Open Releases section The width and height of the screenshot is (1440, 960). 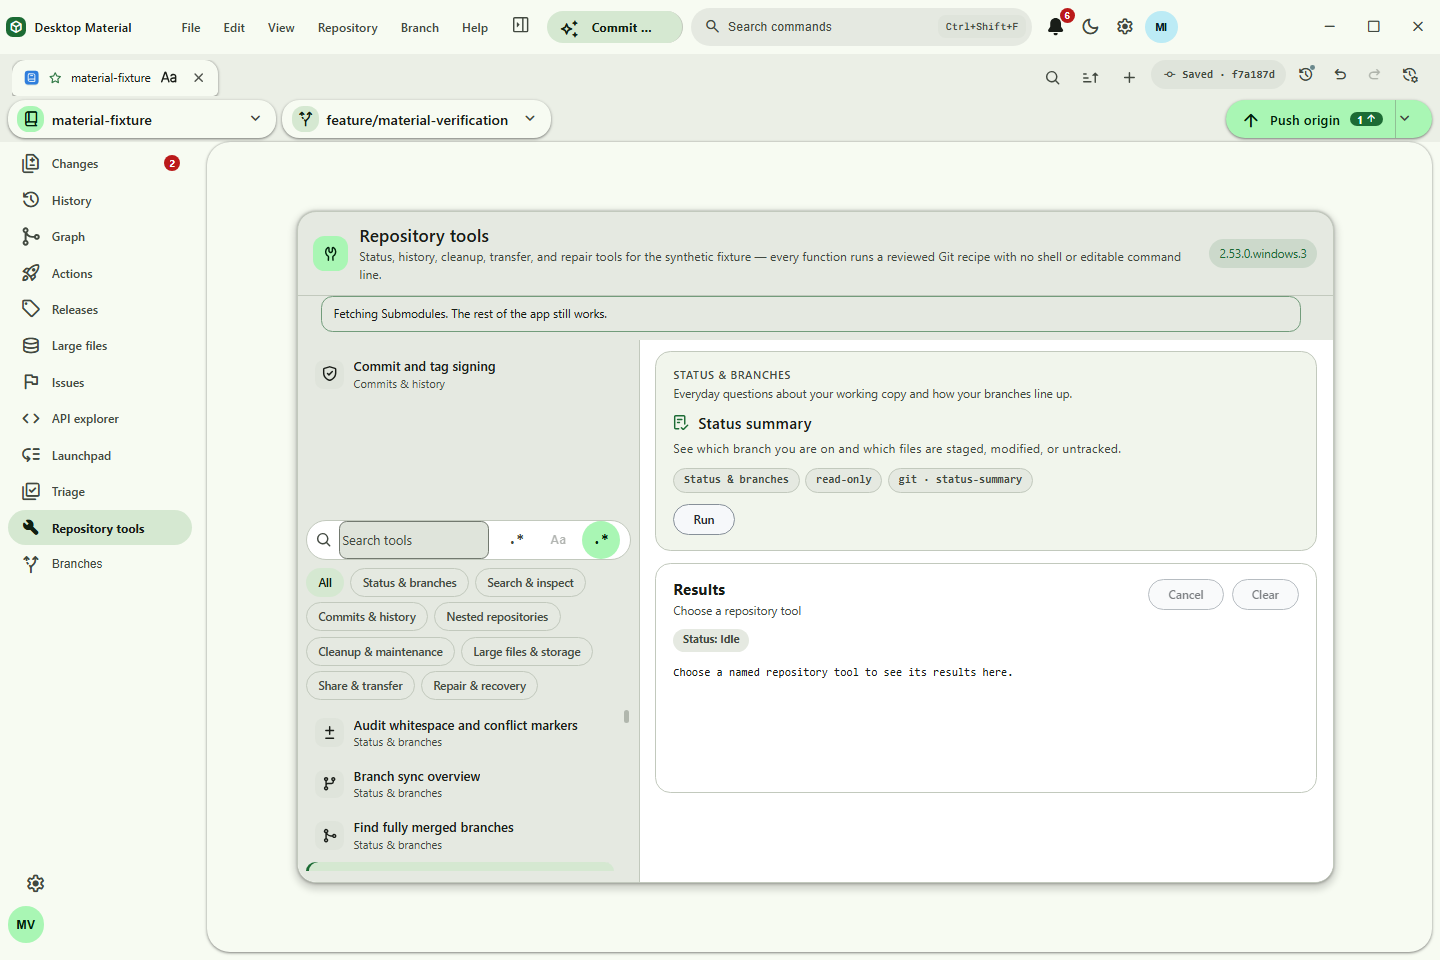tap(100, 310)
